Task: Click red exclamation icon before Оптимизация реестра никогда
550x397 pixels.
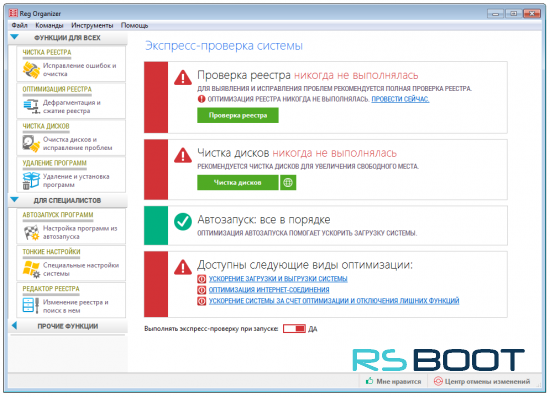Action: coord(201,99)
